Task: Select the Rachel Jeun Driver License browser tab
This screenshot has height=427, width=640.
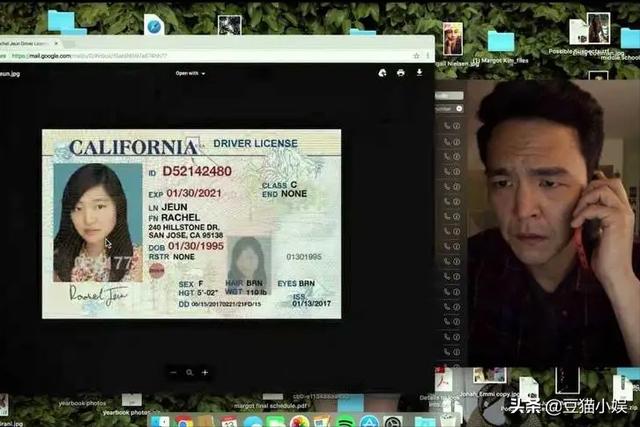Action: point(29,43)
